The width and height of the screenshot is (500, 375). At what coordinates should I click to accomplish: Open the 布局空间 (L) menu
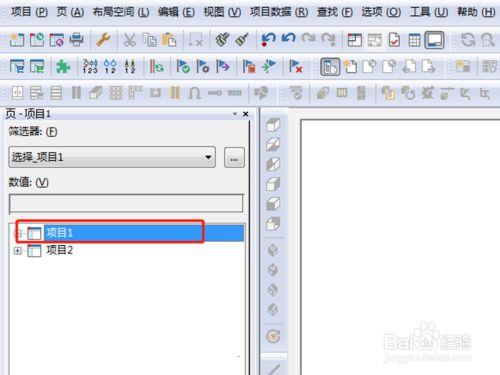(121, 12)
